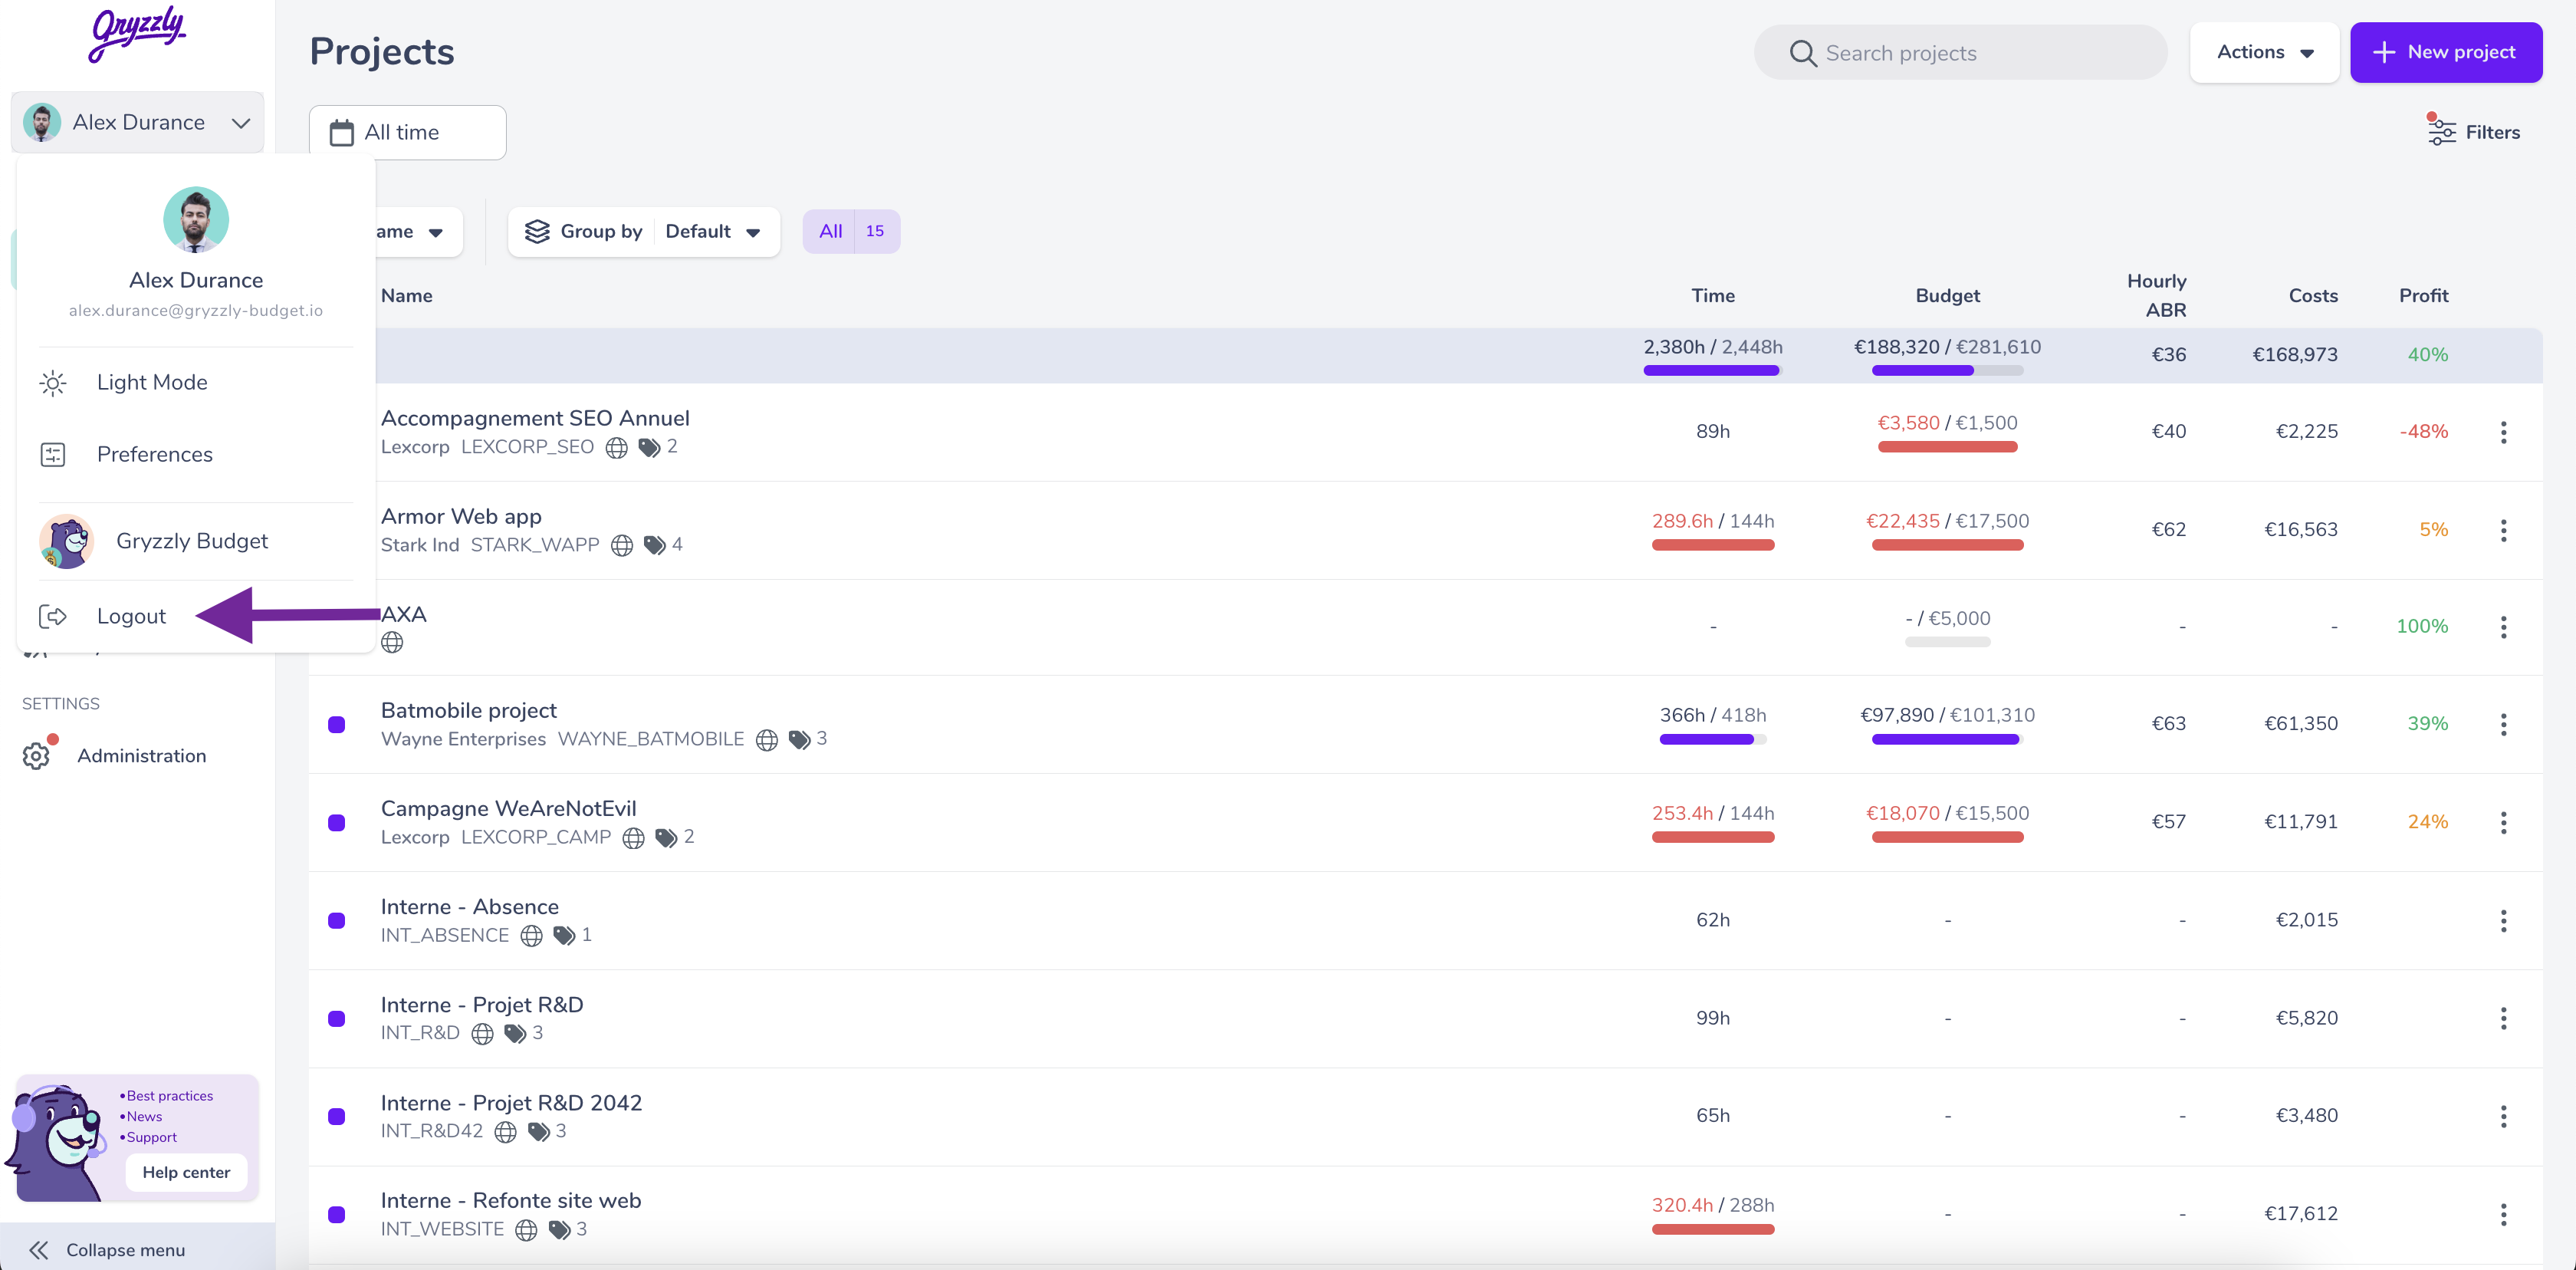Click email alex.durance@gryzzly-budget.io
The width and height of the screenshot is (2576, 1270).
pos(196,311)
